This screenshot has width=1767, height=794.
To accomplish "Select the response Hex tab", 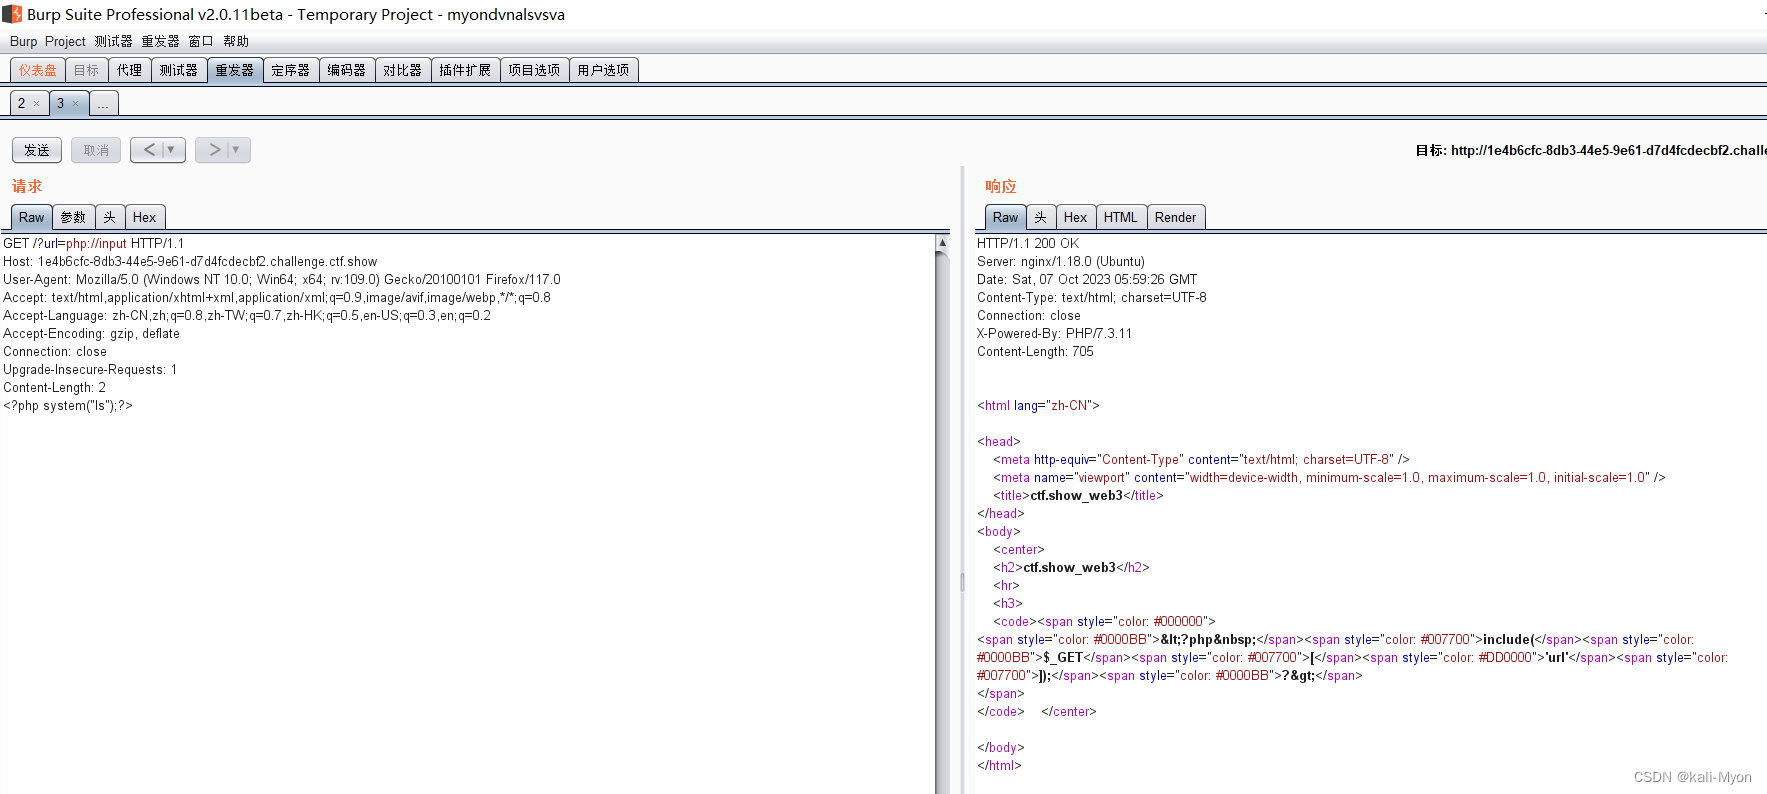I will click(1076, 217).
